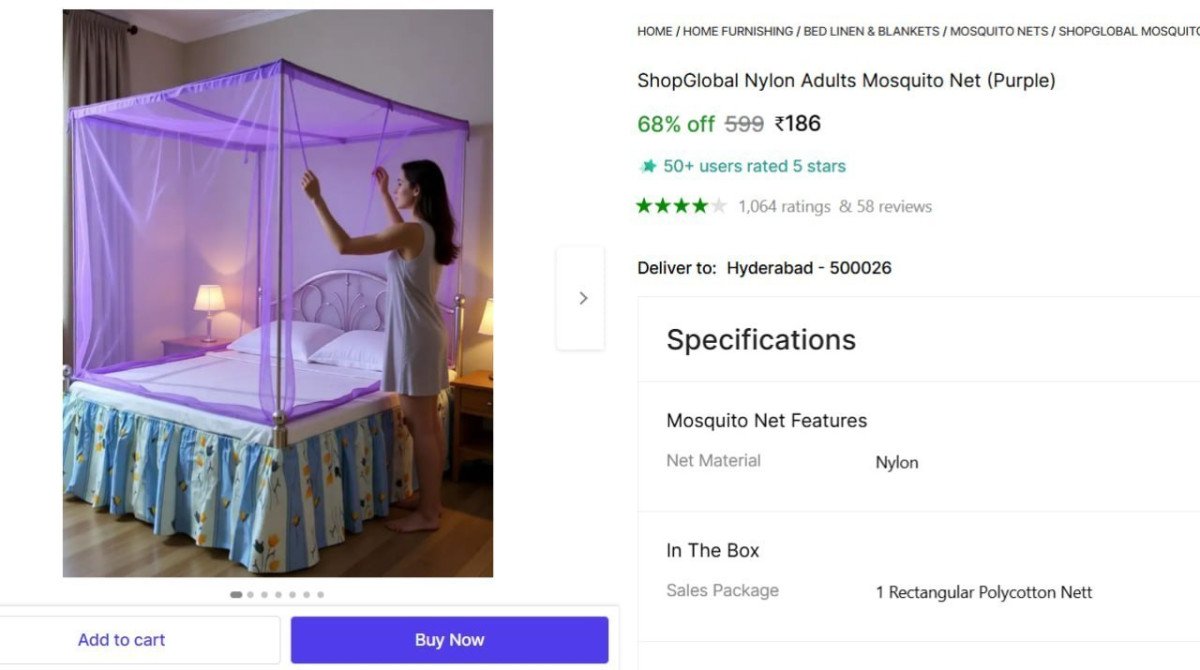Screen dimensions: 1200x670
Task: Select the first filled rating star
Action: pos(644,206)
